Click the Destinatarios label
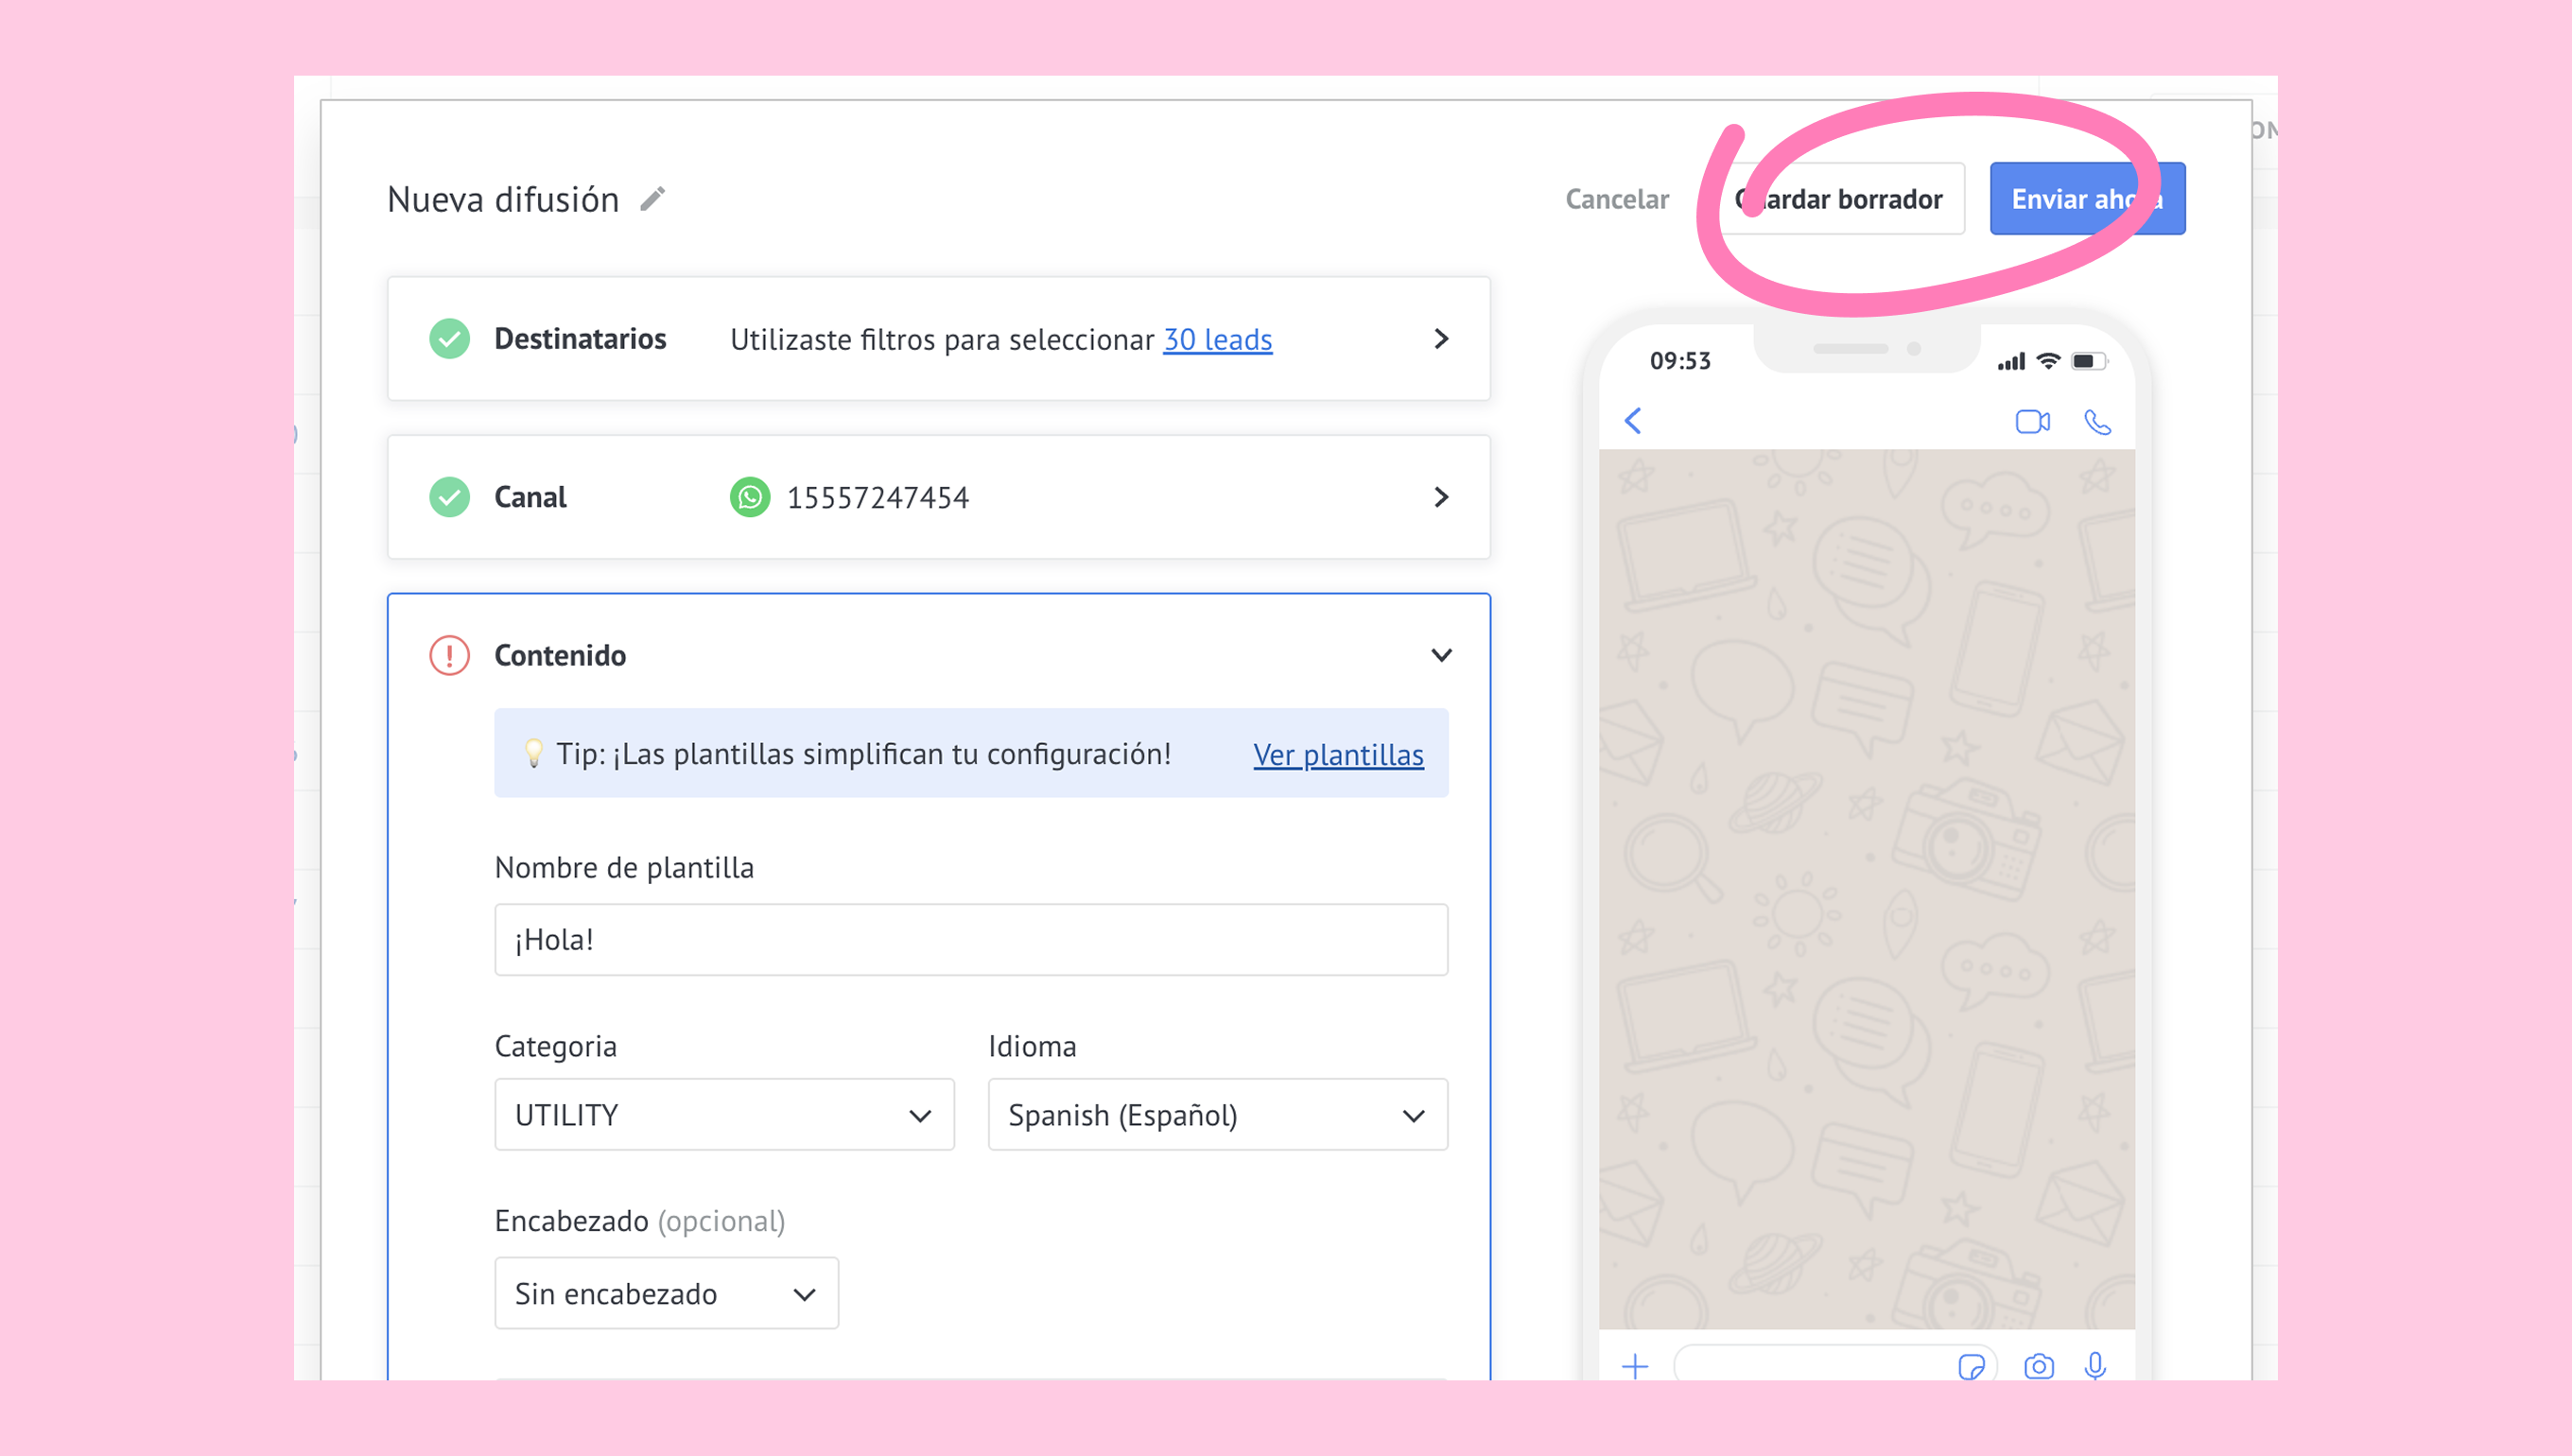 (580, 339)
